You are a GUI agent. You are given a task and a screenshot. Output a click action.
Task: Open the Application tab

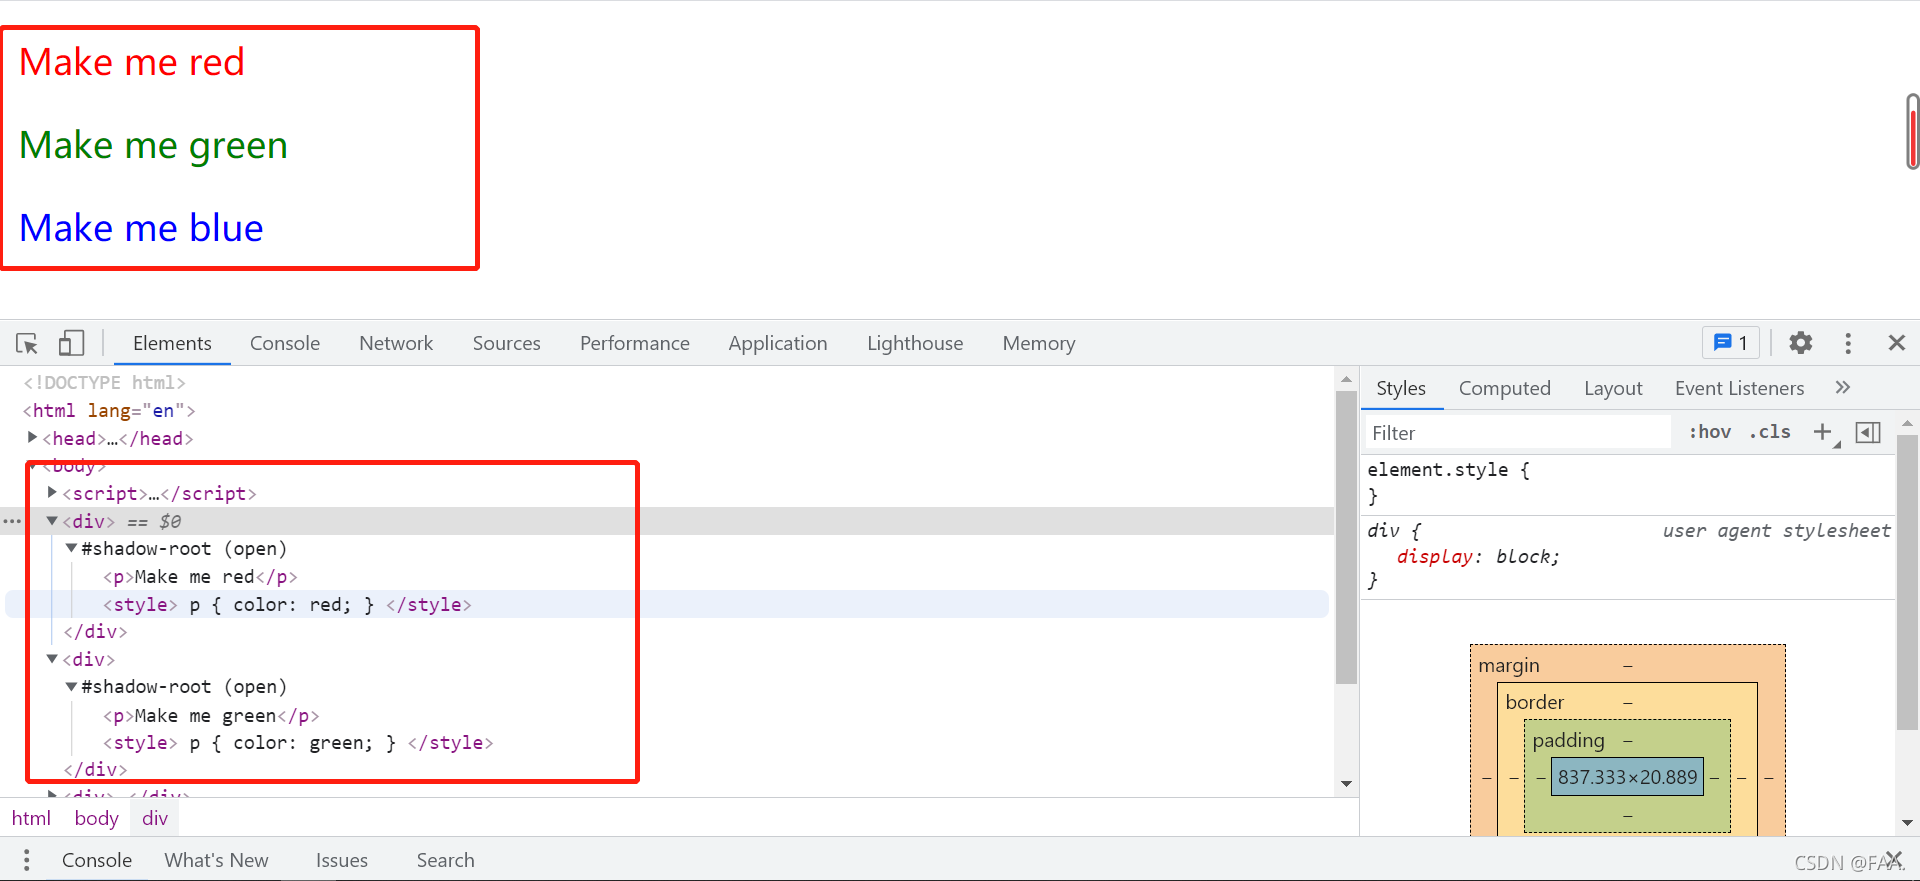click(x=778, y=343)
